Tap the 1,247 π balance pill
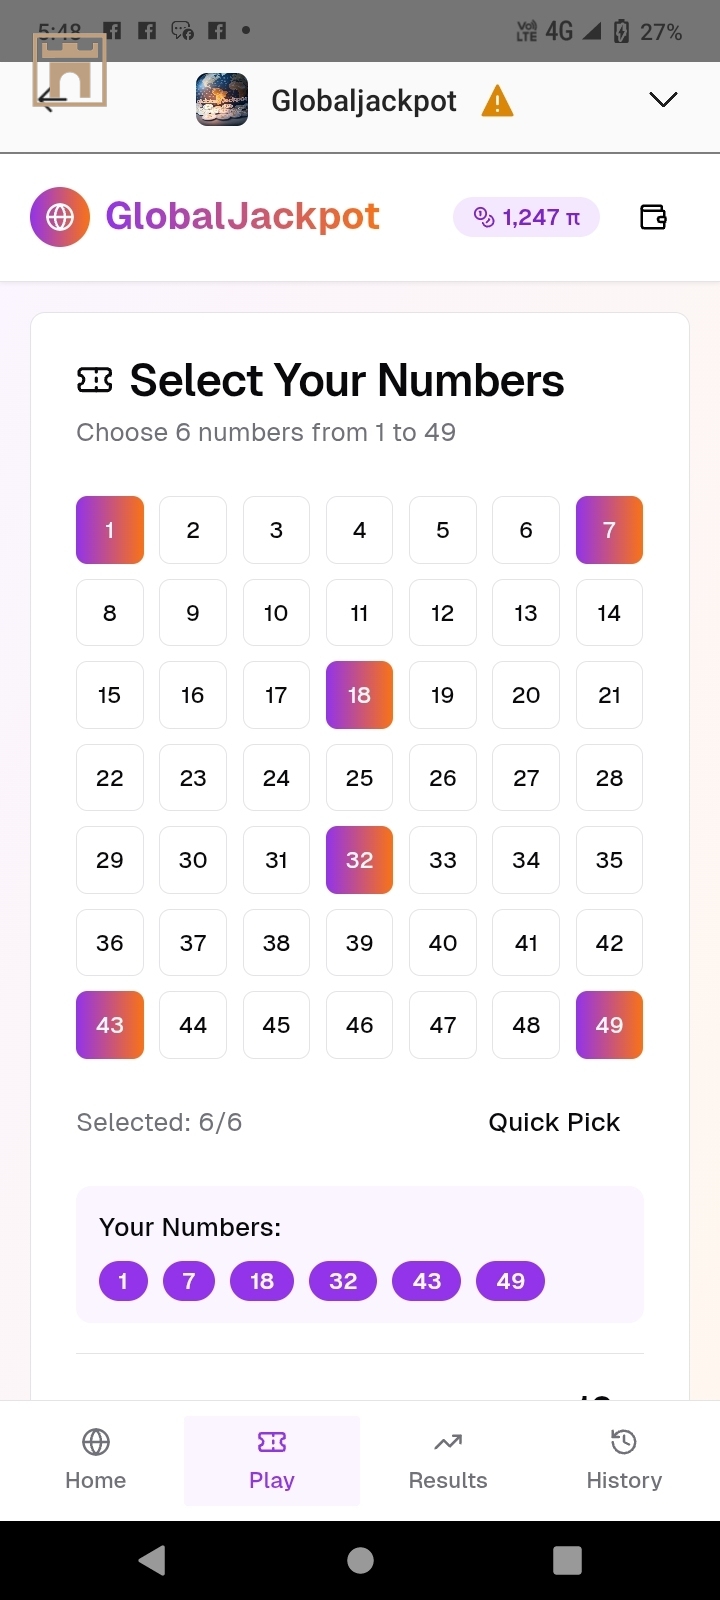 [526, 217]
